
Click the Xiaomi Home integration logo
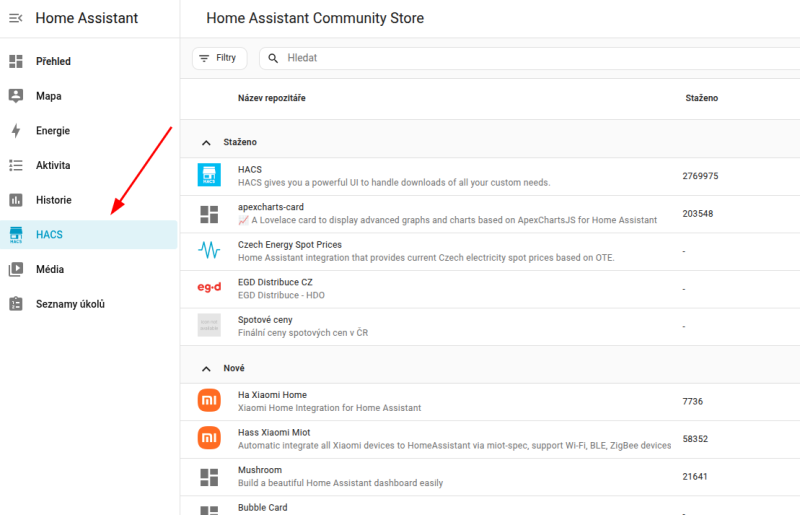click(209, 401)
